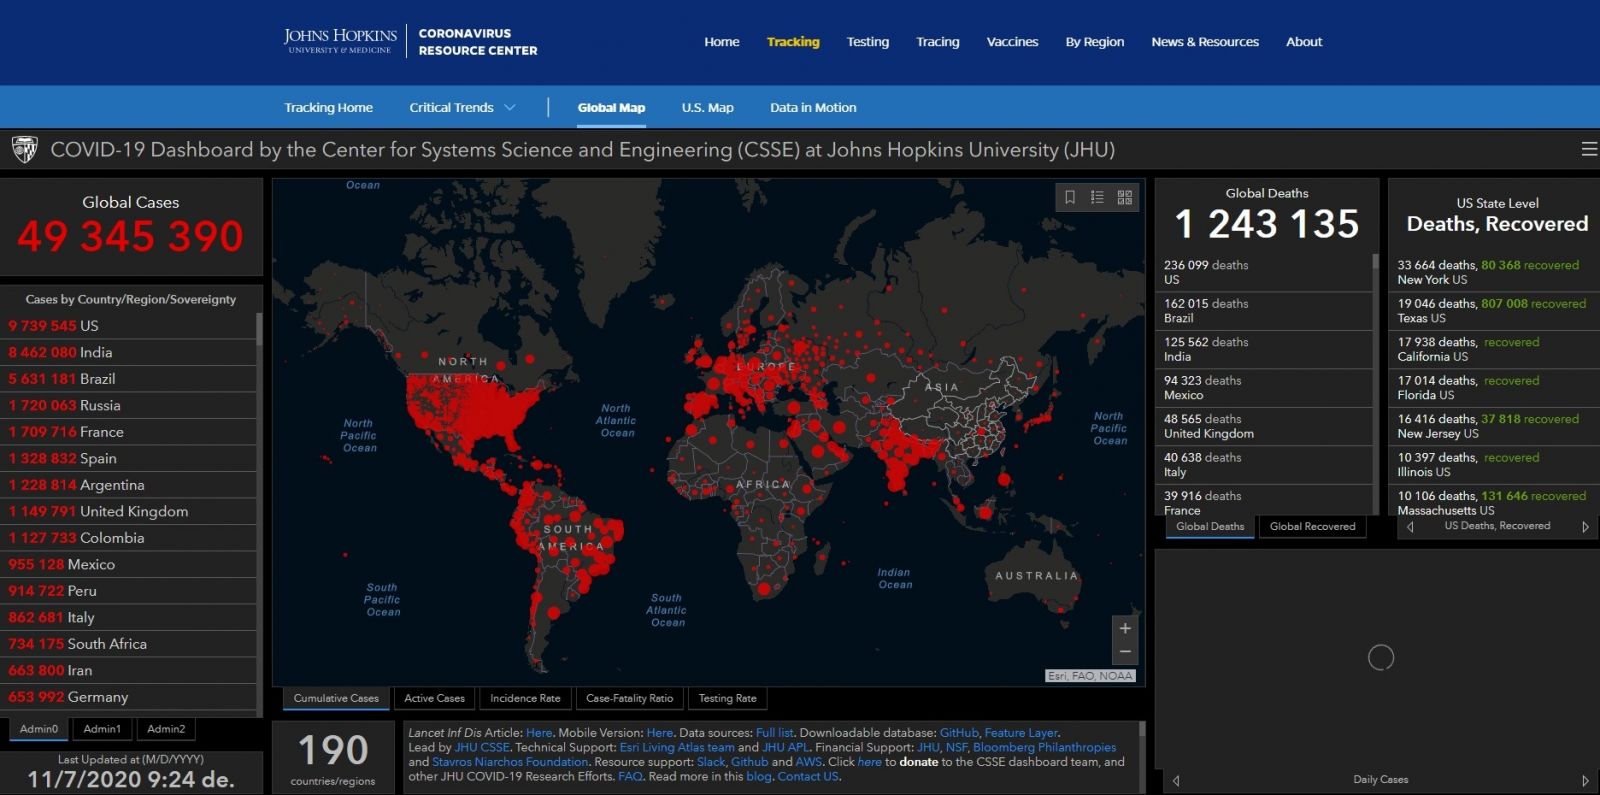Open the About menu item

[x=1304, y=42]
